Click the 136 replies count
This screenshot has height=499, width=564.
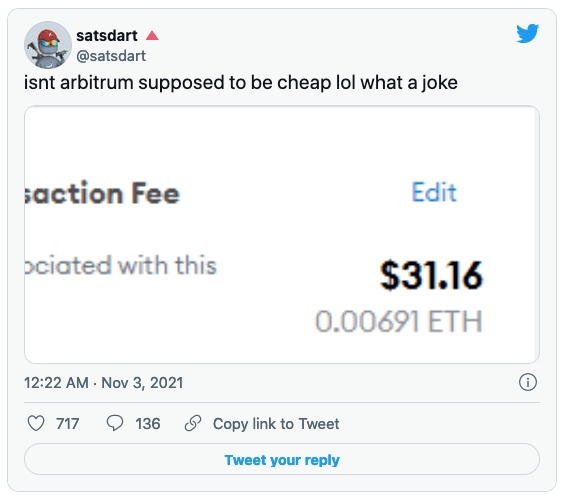148,423
